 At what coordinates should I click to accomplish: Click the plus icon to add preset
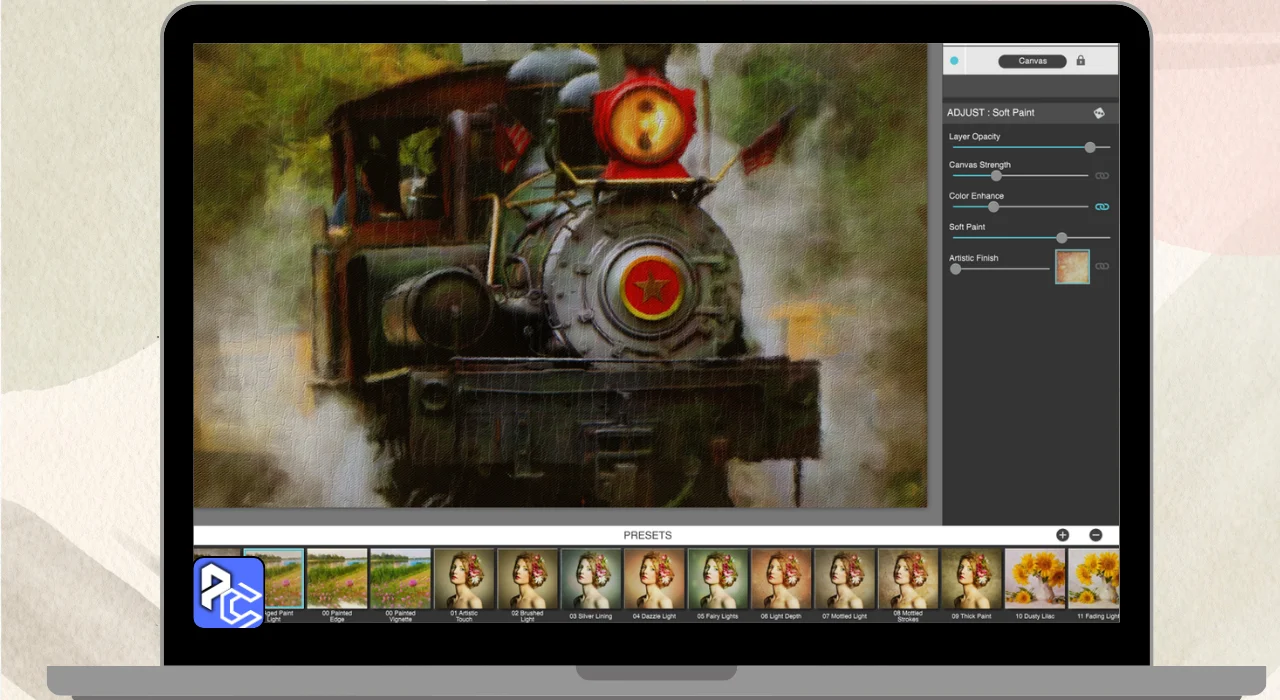[x=1062, y=535]
